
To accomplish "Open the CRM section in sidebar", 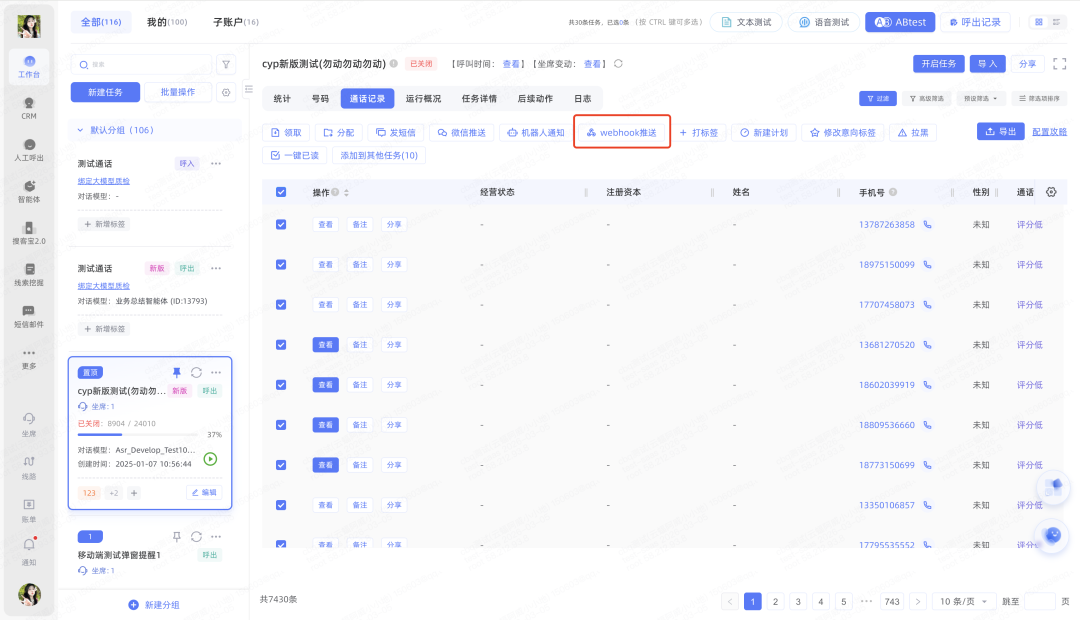I will point(29,108).
